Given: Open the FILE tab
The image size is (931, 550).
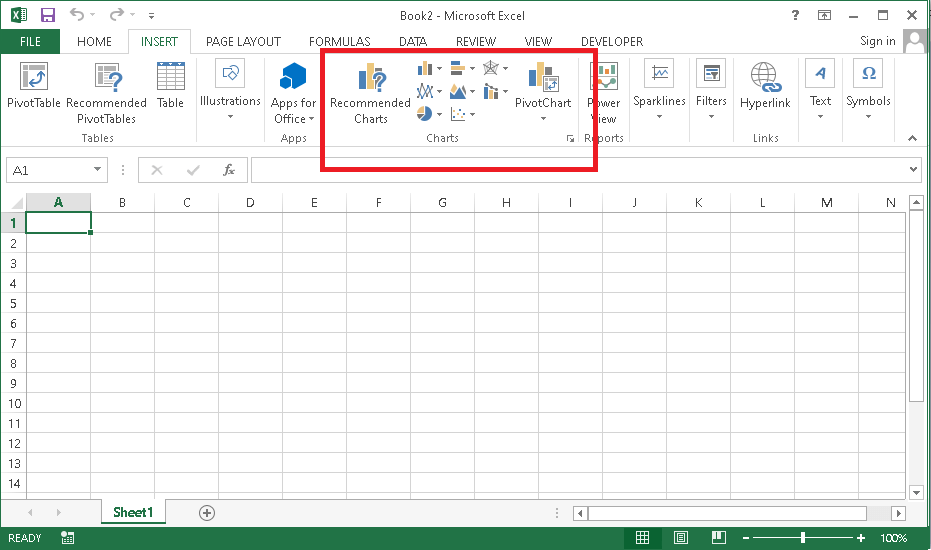Looking at the screenshot, I should coord(30,42).
